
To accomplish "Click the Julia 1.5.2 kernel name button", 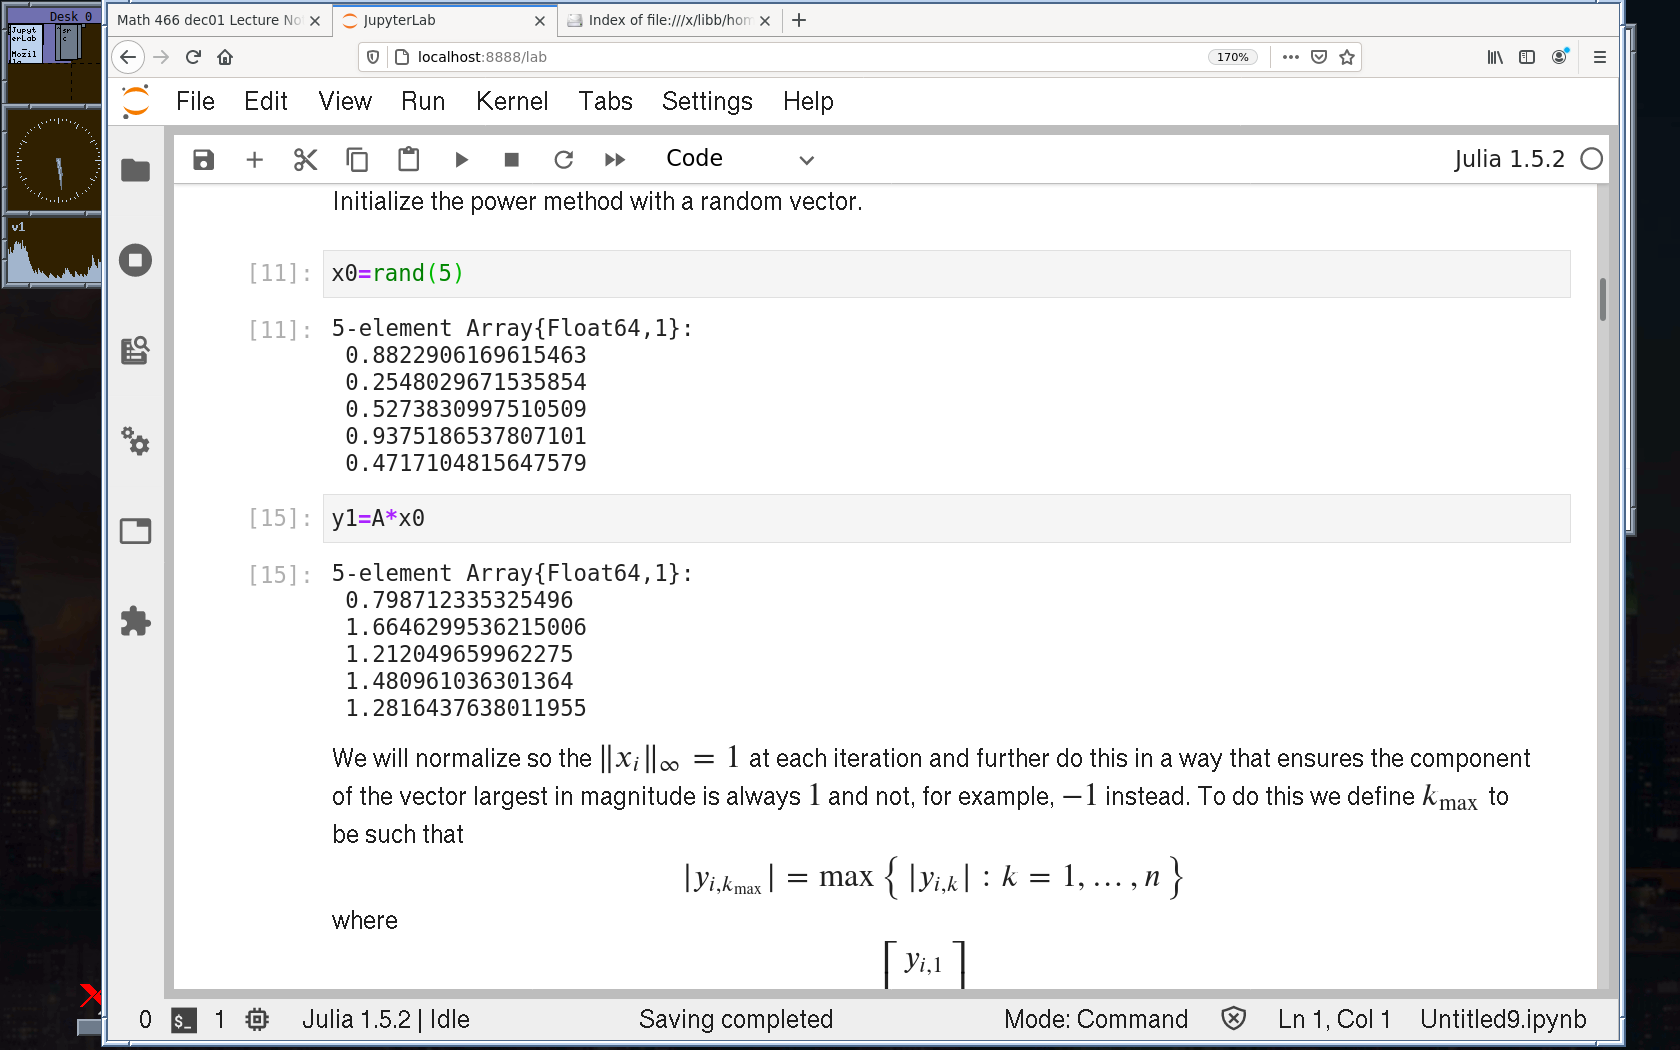I will (x=1509, y=159).
